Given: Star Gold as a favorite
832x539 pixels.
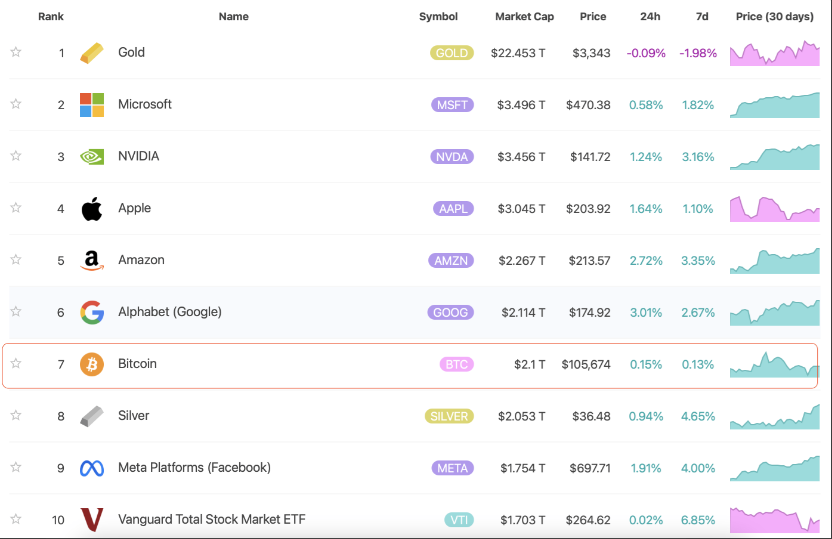Looking at the screenshot, I should tap(16, 51).
